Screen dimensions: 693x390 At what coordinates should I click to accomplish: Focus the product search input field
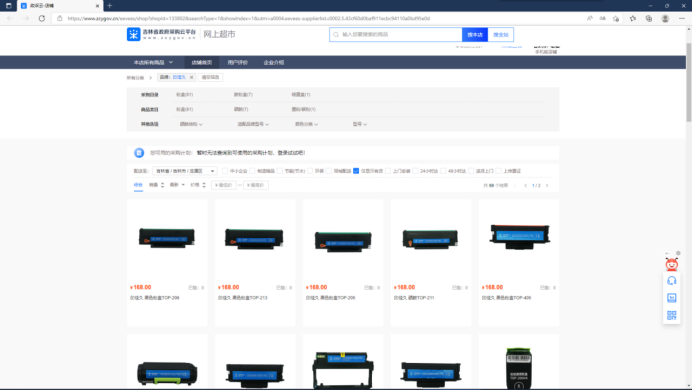[396, 34]
